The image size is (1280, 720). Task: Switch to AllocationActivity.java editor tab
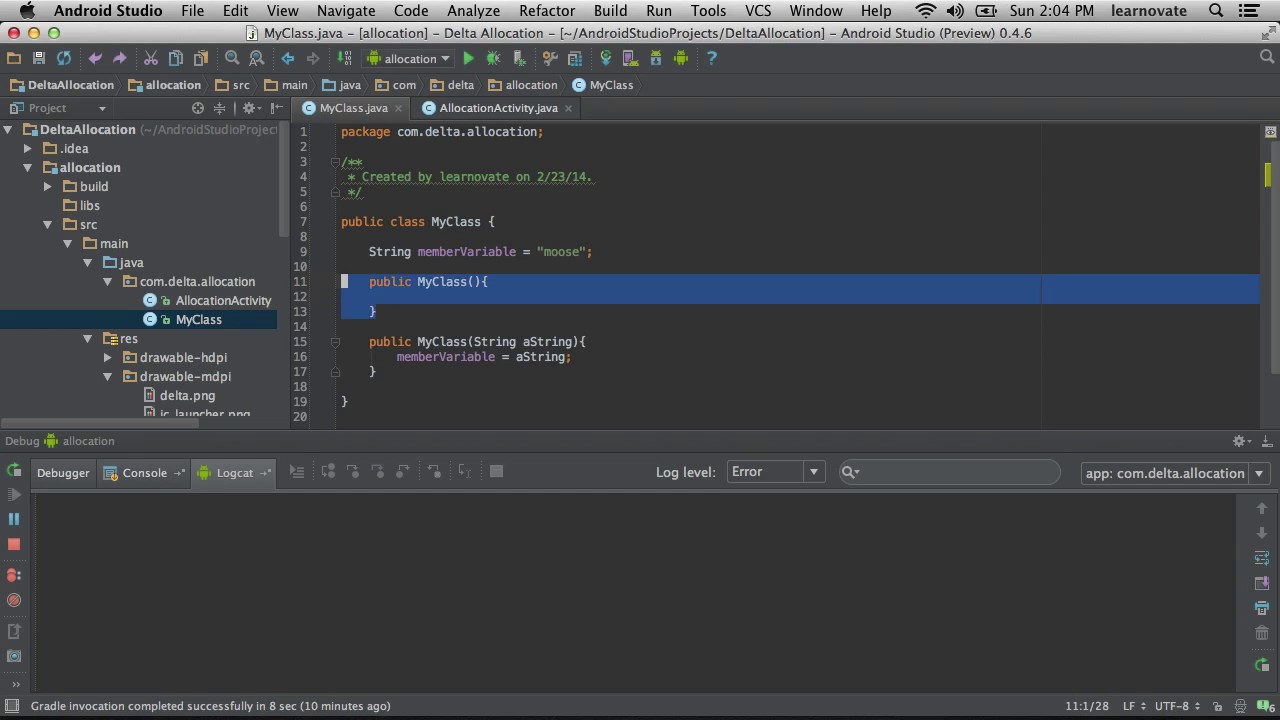[498, 108]
